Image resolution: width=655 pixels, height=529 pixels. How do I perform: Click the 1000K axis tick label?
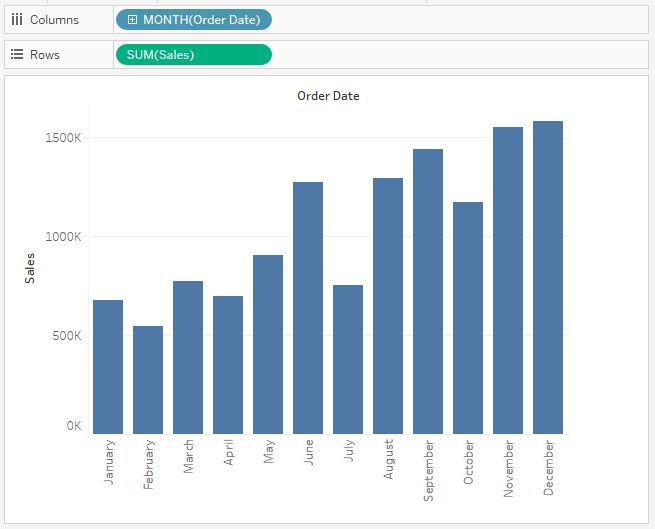[64, 237]
